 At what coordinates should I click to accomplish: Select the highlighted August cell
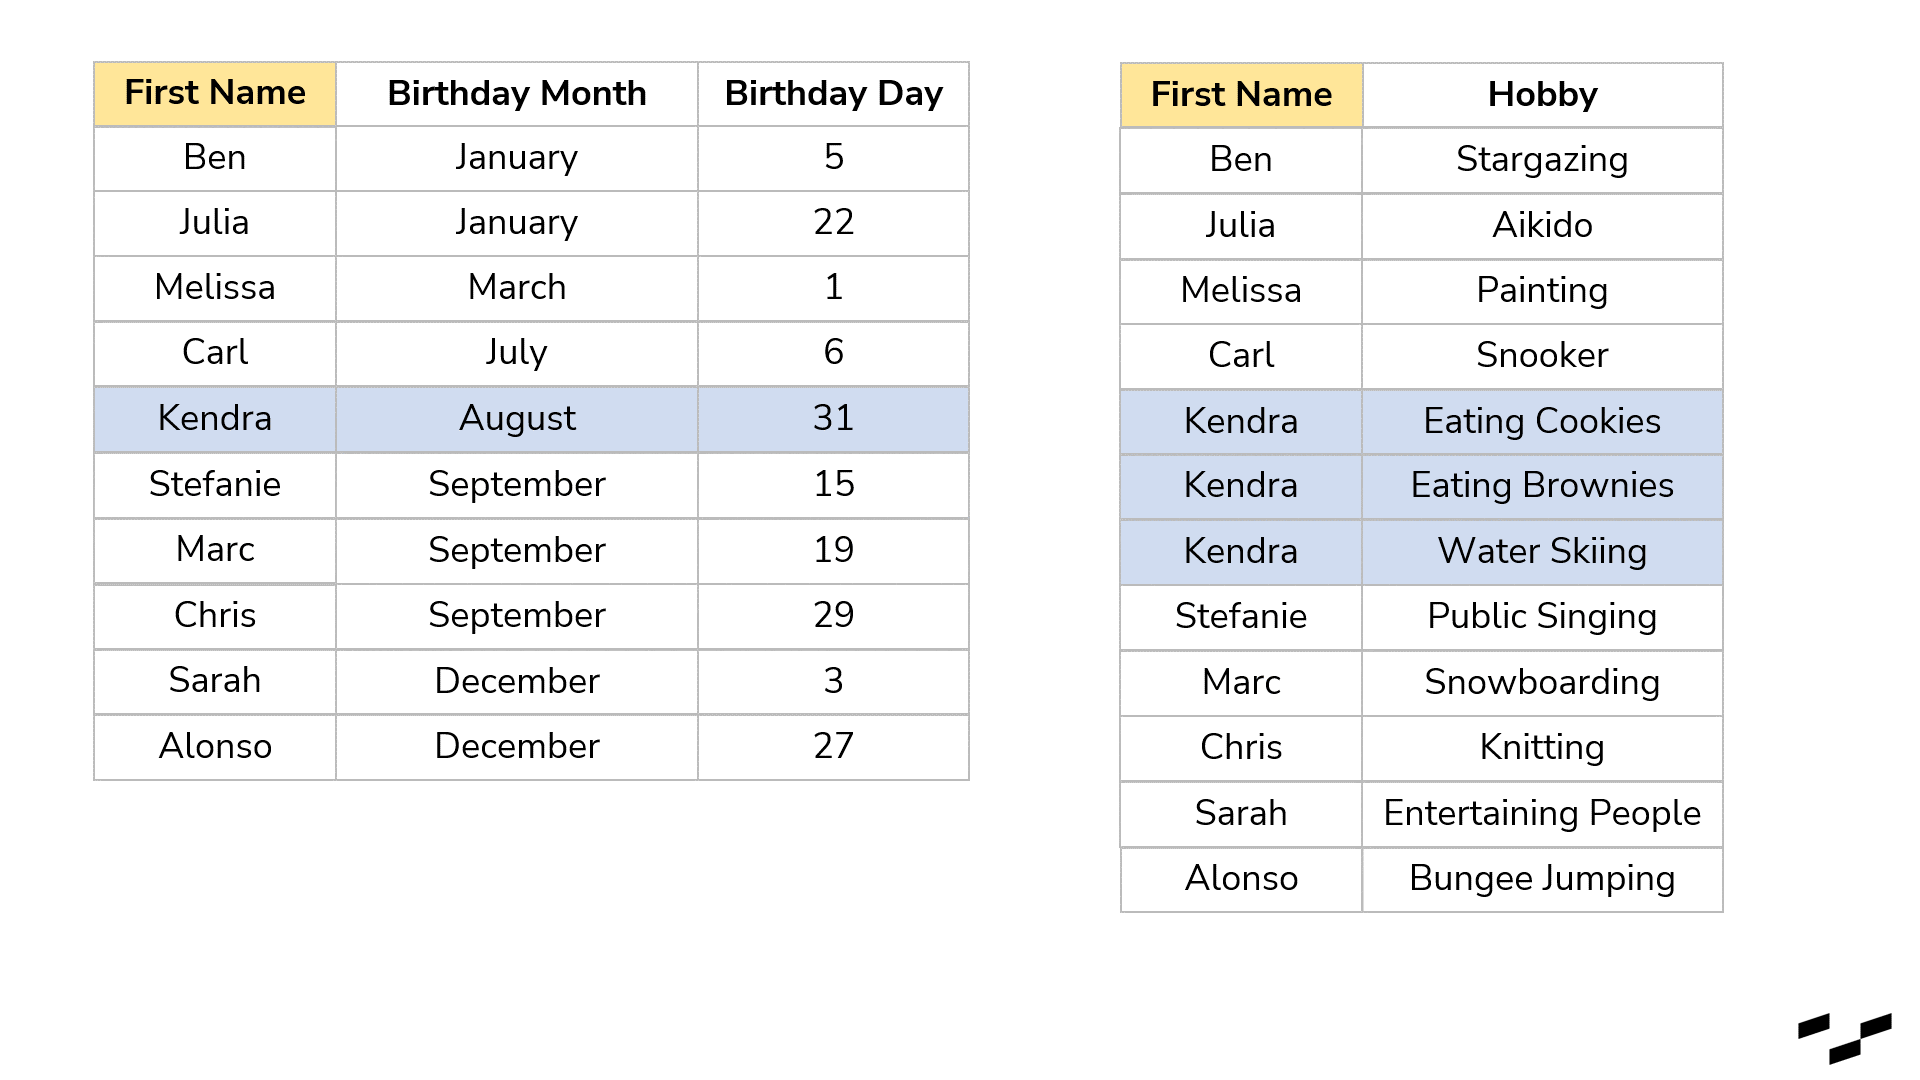coord(517,419)
